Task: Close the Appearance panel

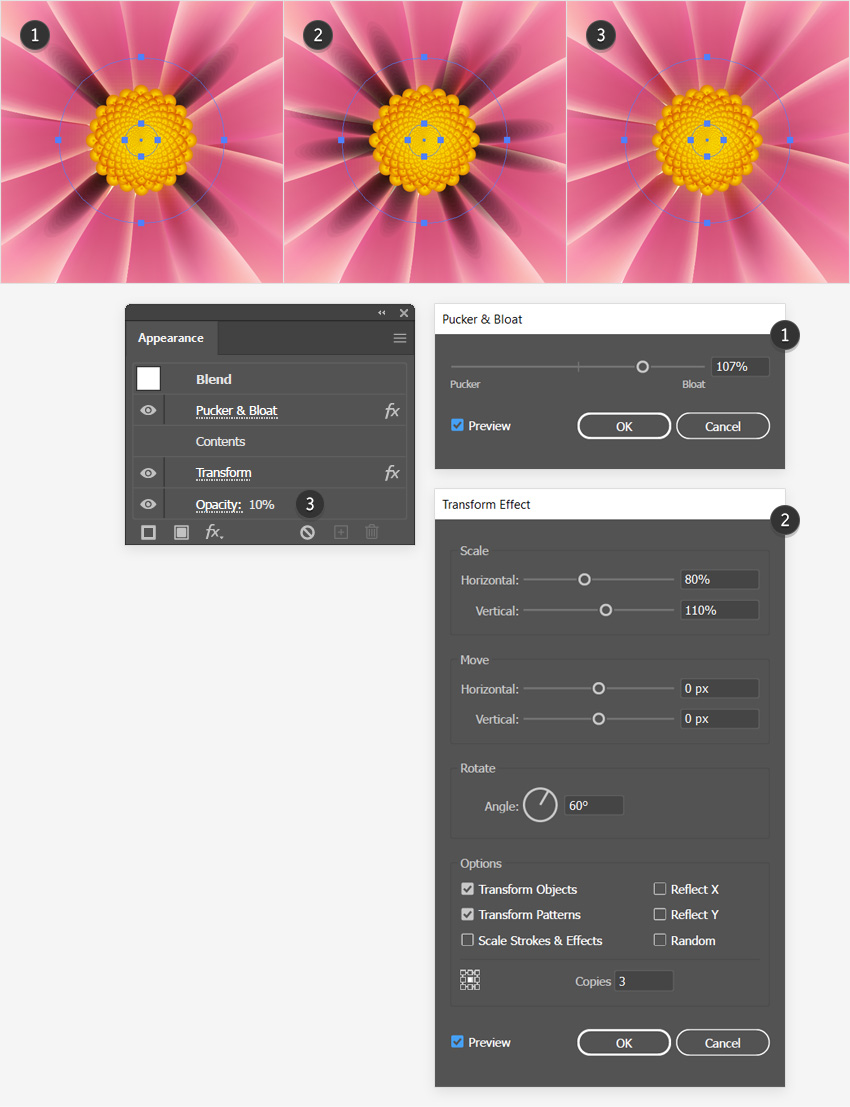Action: click(x=404, y=313)
